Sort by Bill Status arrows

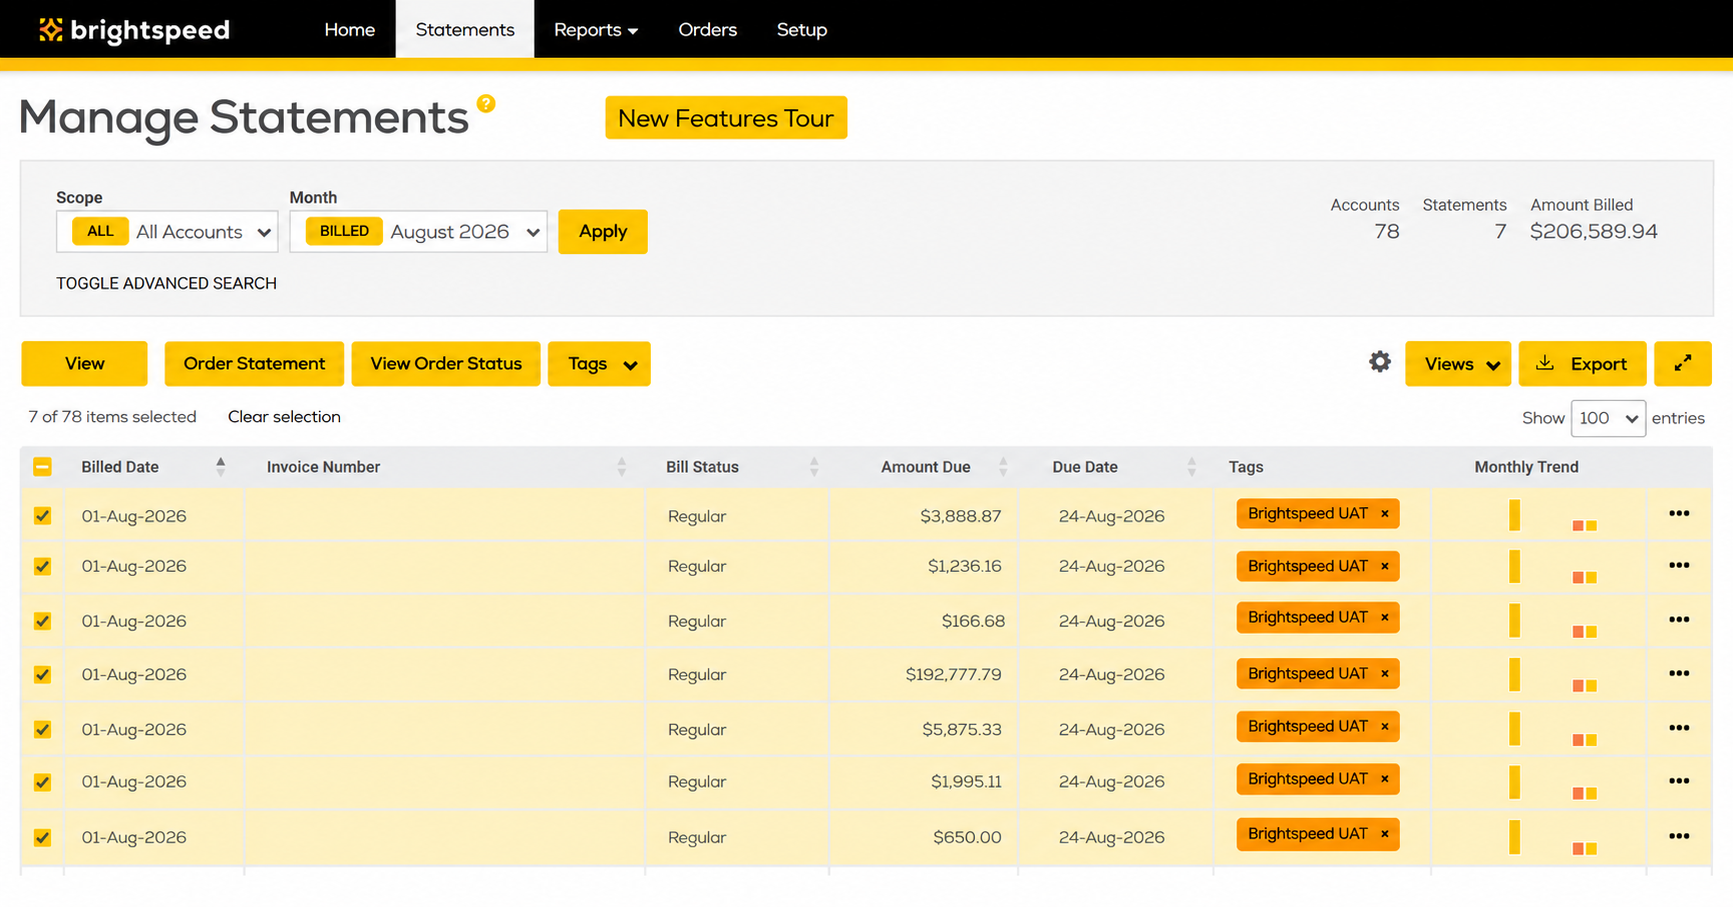(x=814, y=466)
